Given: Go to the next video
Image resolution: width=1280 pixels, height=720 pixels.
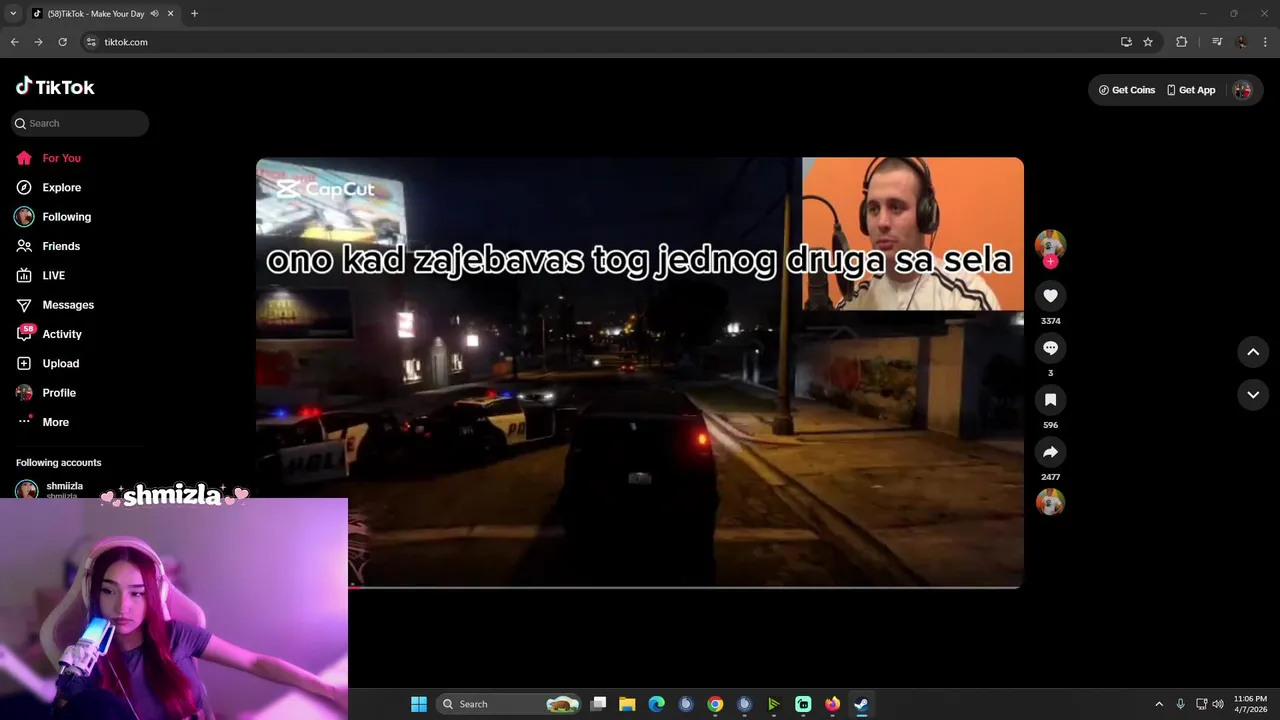Looking at the screenshot, I should tap(1253, 395).
